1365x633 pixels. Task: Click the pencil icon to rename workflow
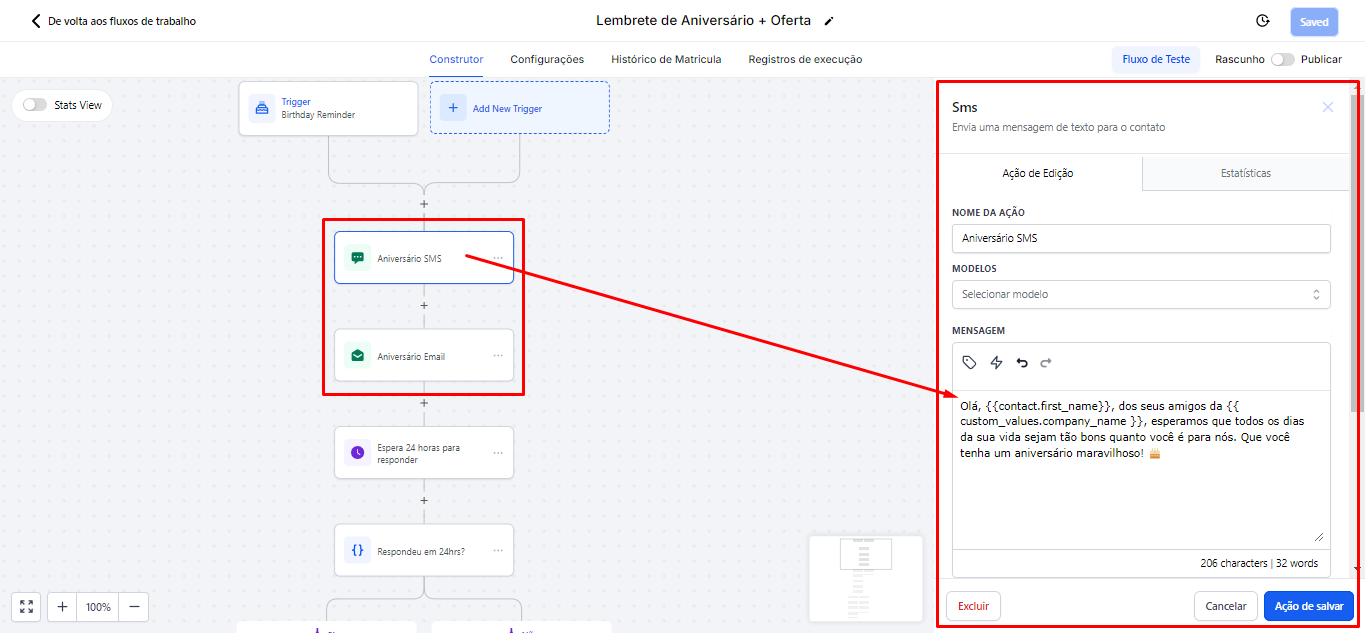pyautogui.click(x=828, y=21)
